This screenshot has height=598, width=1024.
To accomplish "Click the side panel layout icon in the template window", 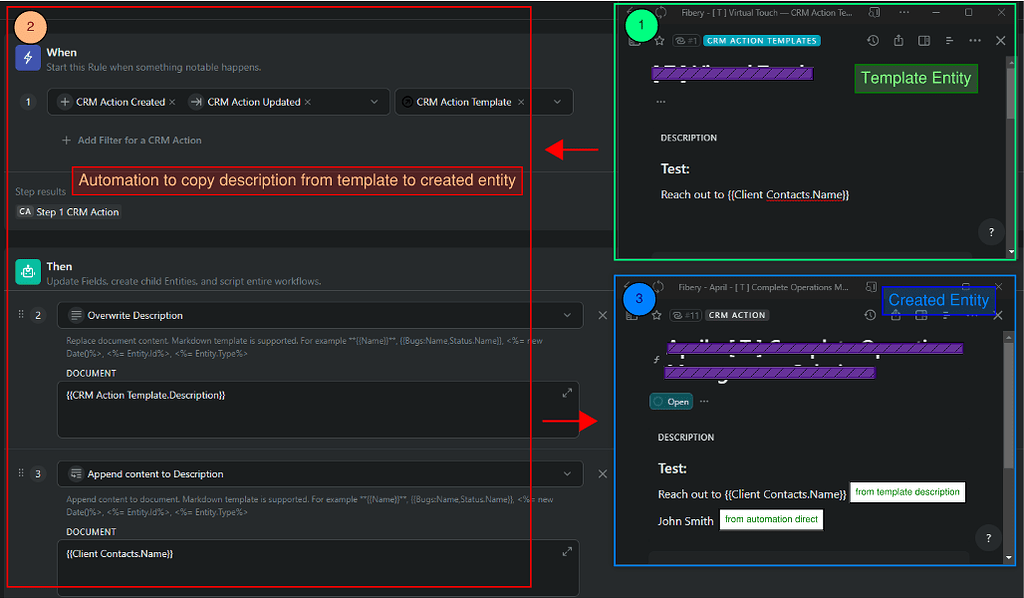I will click(924, 40).
